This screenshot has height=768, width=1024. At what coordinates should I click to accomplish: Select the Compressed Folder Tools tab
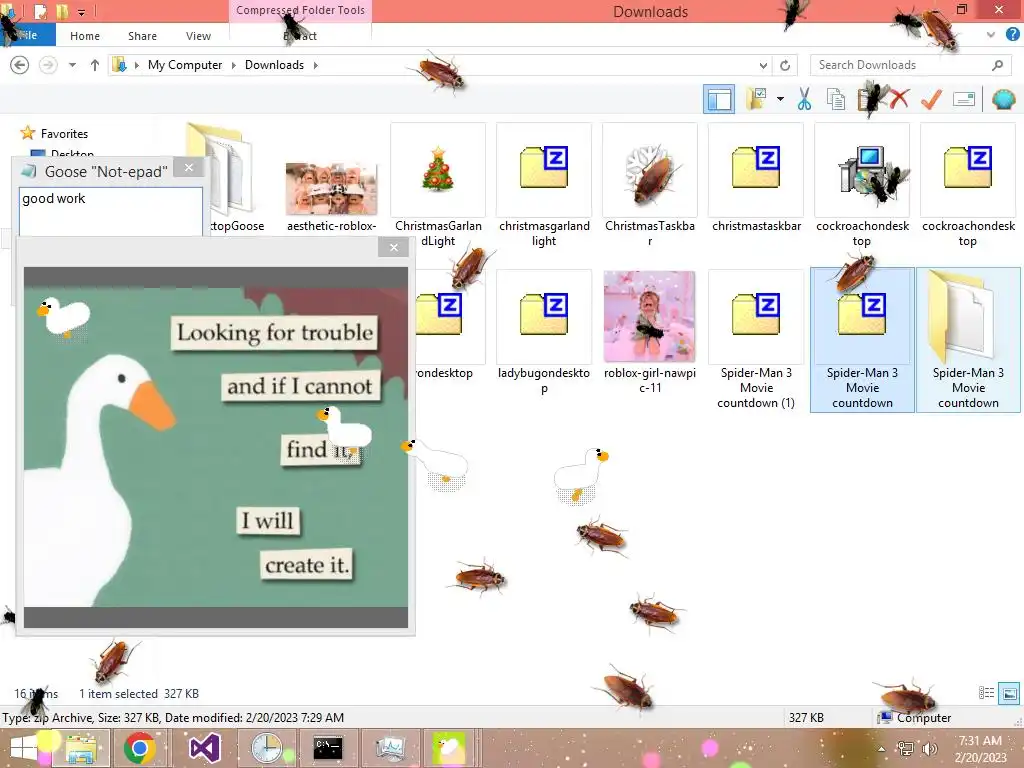pyautogui.click(x=300, y=10)
